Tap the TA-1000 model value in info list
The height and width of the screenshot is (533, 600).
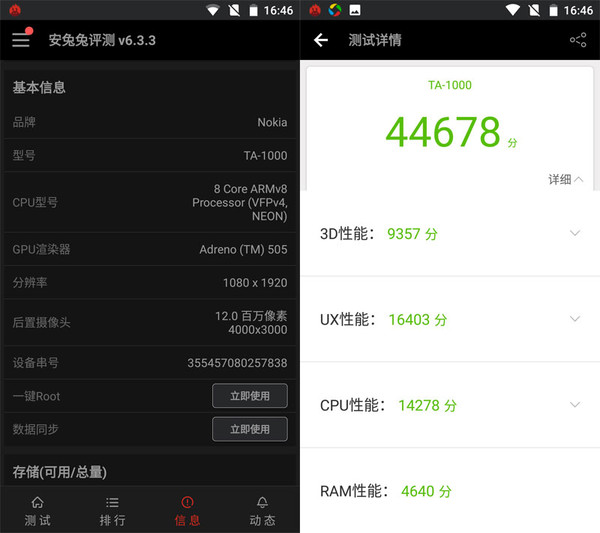(265, 155)
